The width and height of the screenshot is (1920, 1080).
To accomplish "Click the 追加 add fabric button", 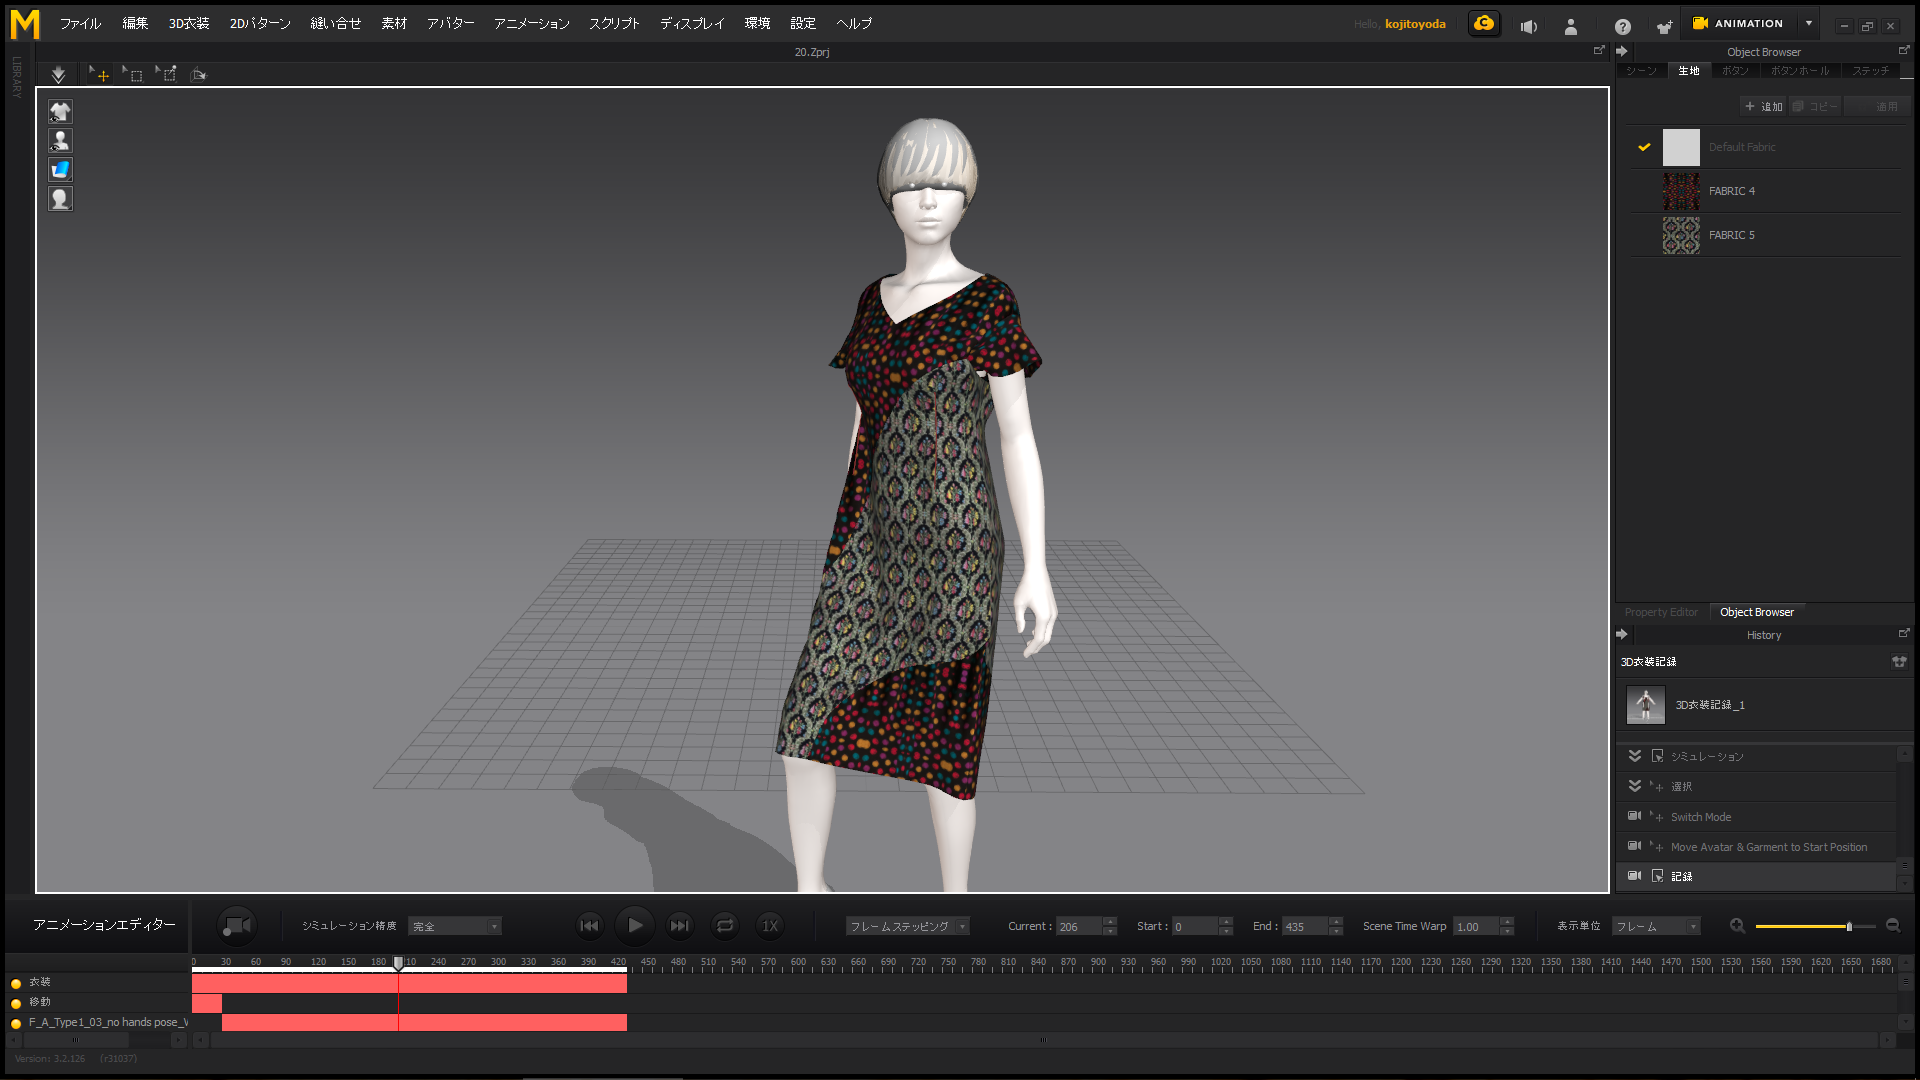I will click(x=1764, y=106).
